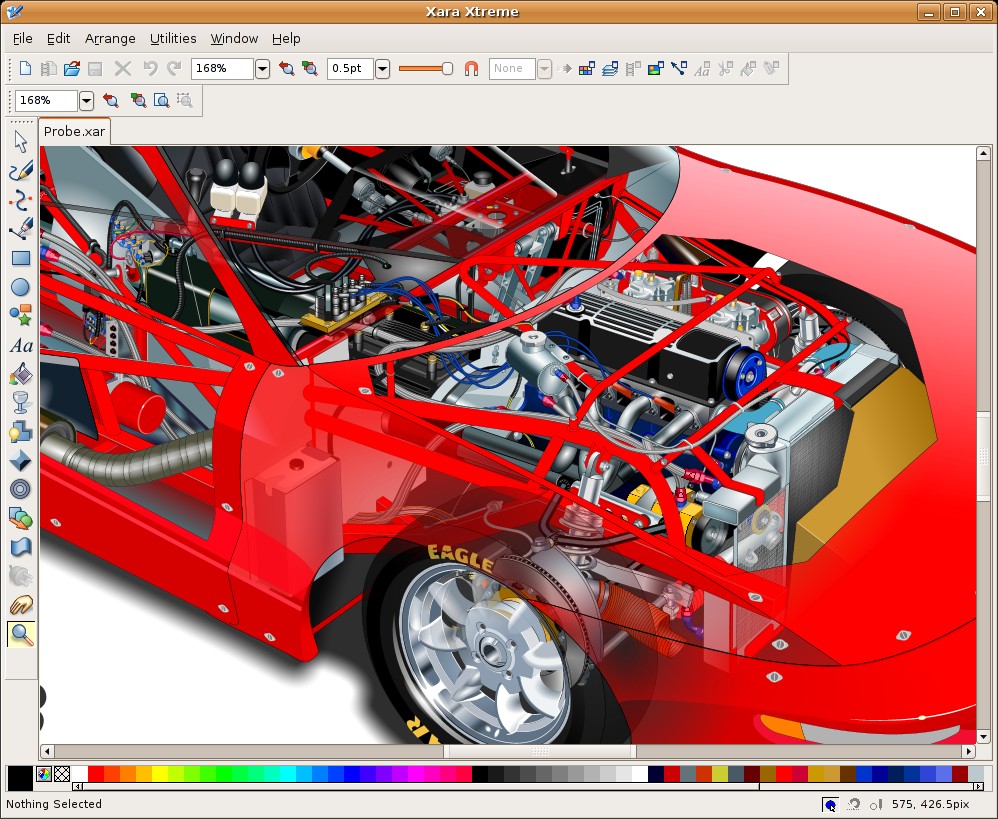Image resolution: width=998 pixels, height=819 pixels.
Task: Select the Blend tool
Action: coord(20,518)
